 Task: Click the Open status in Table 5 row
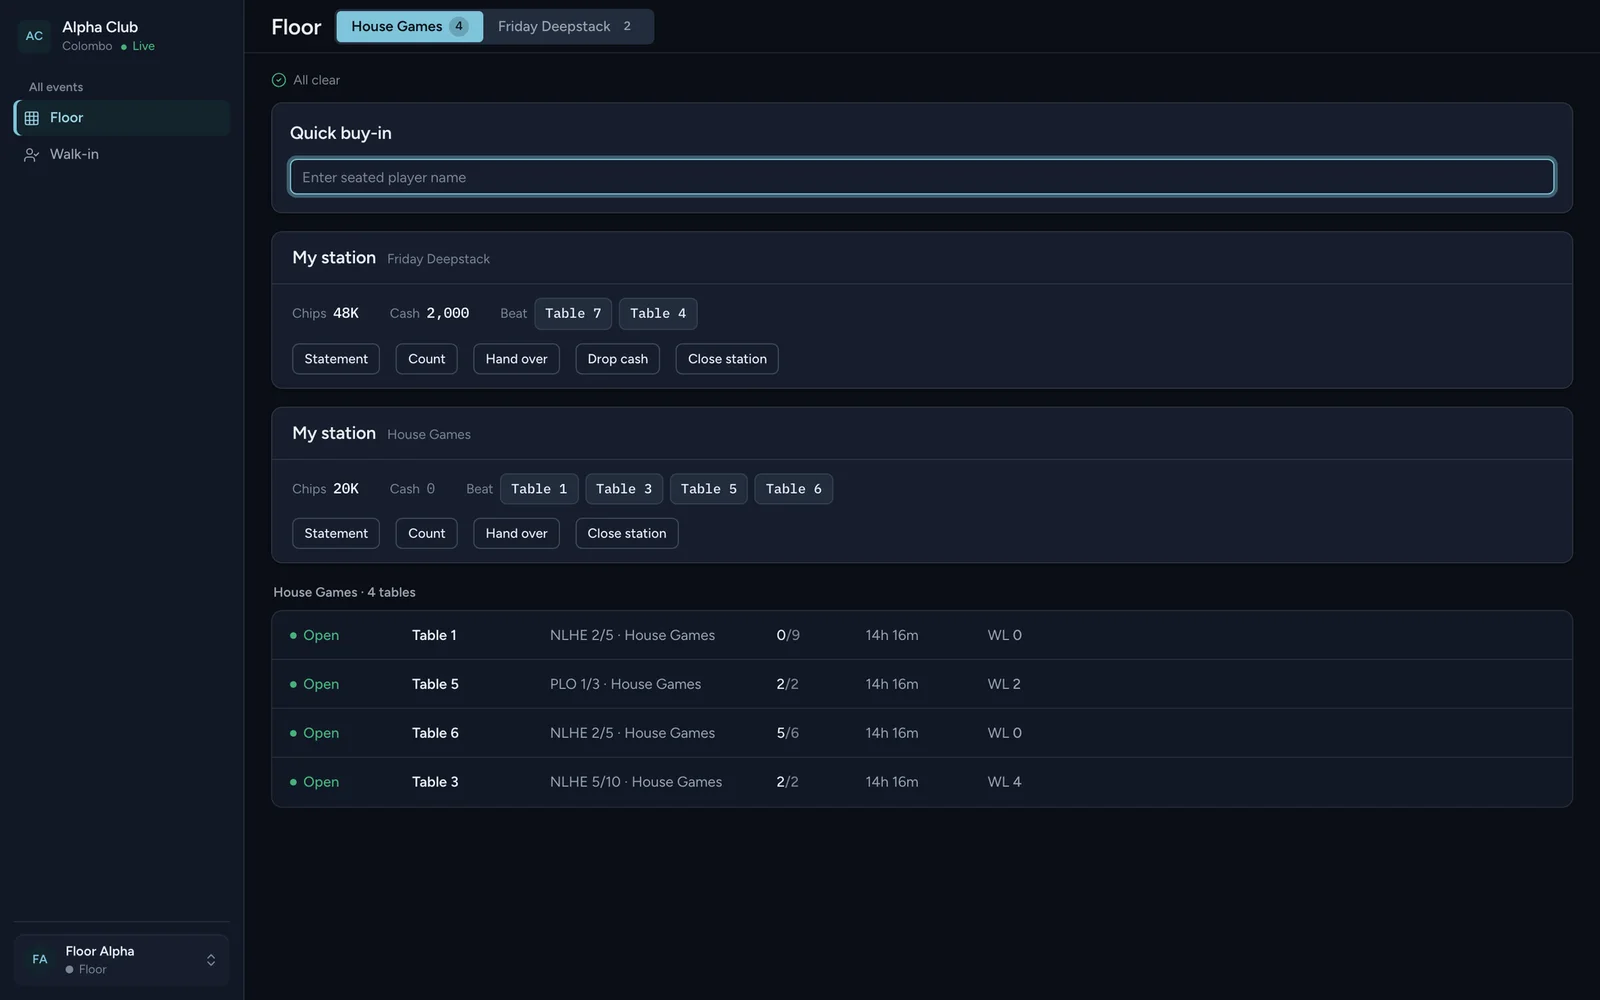tap(315, 685)
